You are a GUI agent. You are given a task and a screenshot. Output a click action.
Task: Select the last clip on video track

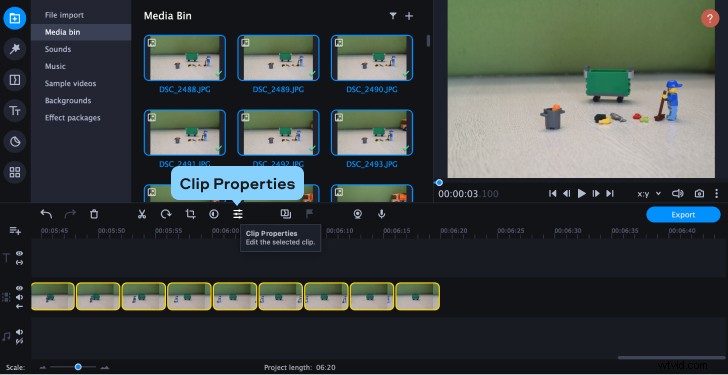[x=417, y=296]
